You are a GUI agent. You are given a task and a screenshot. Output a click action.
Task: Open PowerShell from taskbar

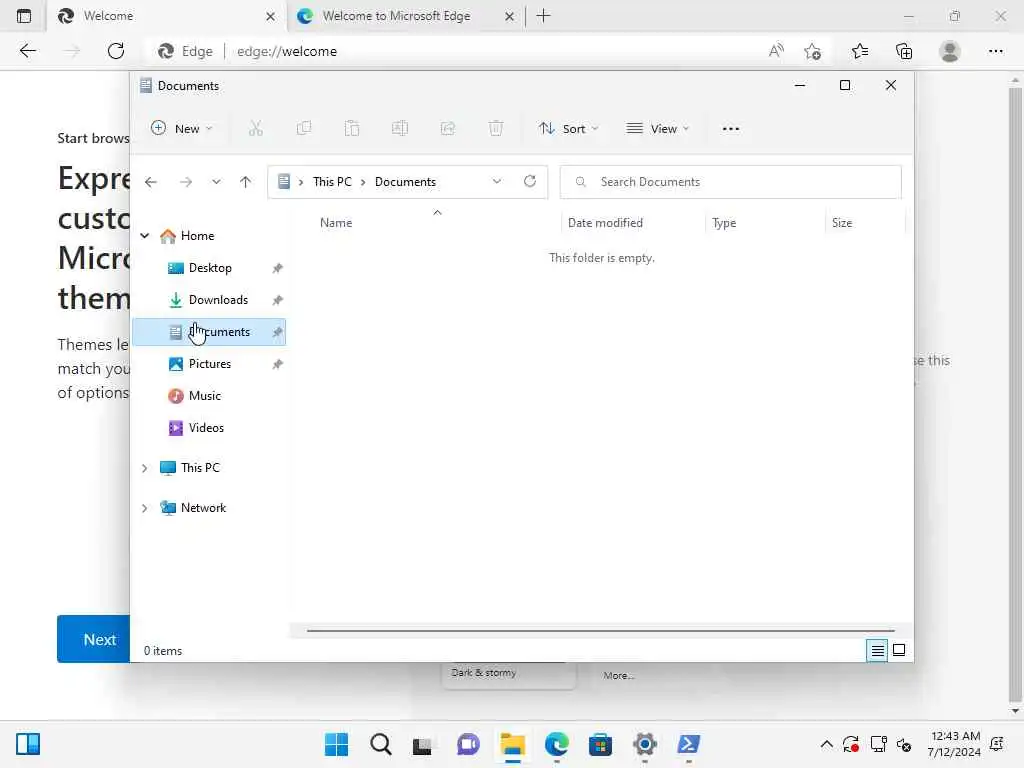click(x=688, y=744)
